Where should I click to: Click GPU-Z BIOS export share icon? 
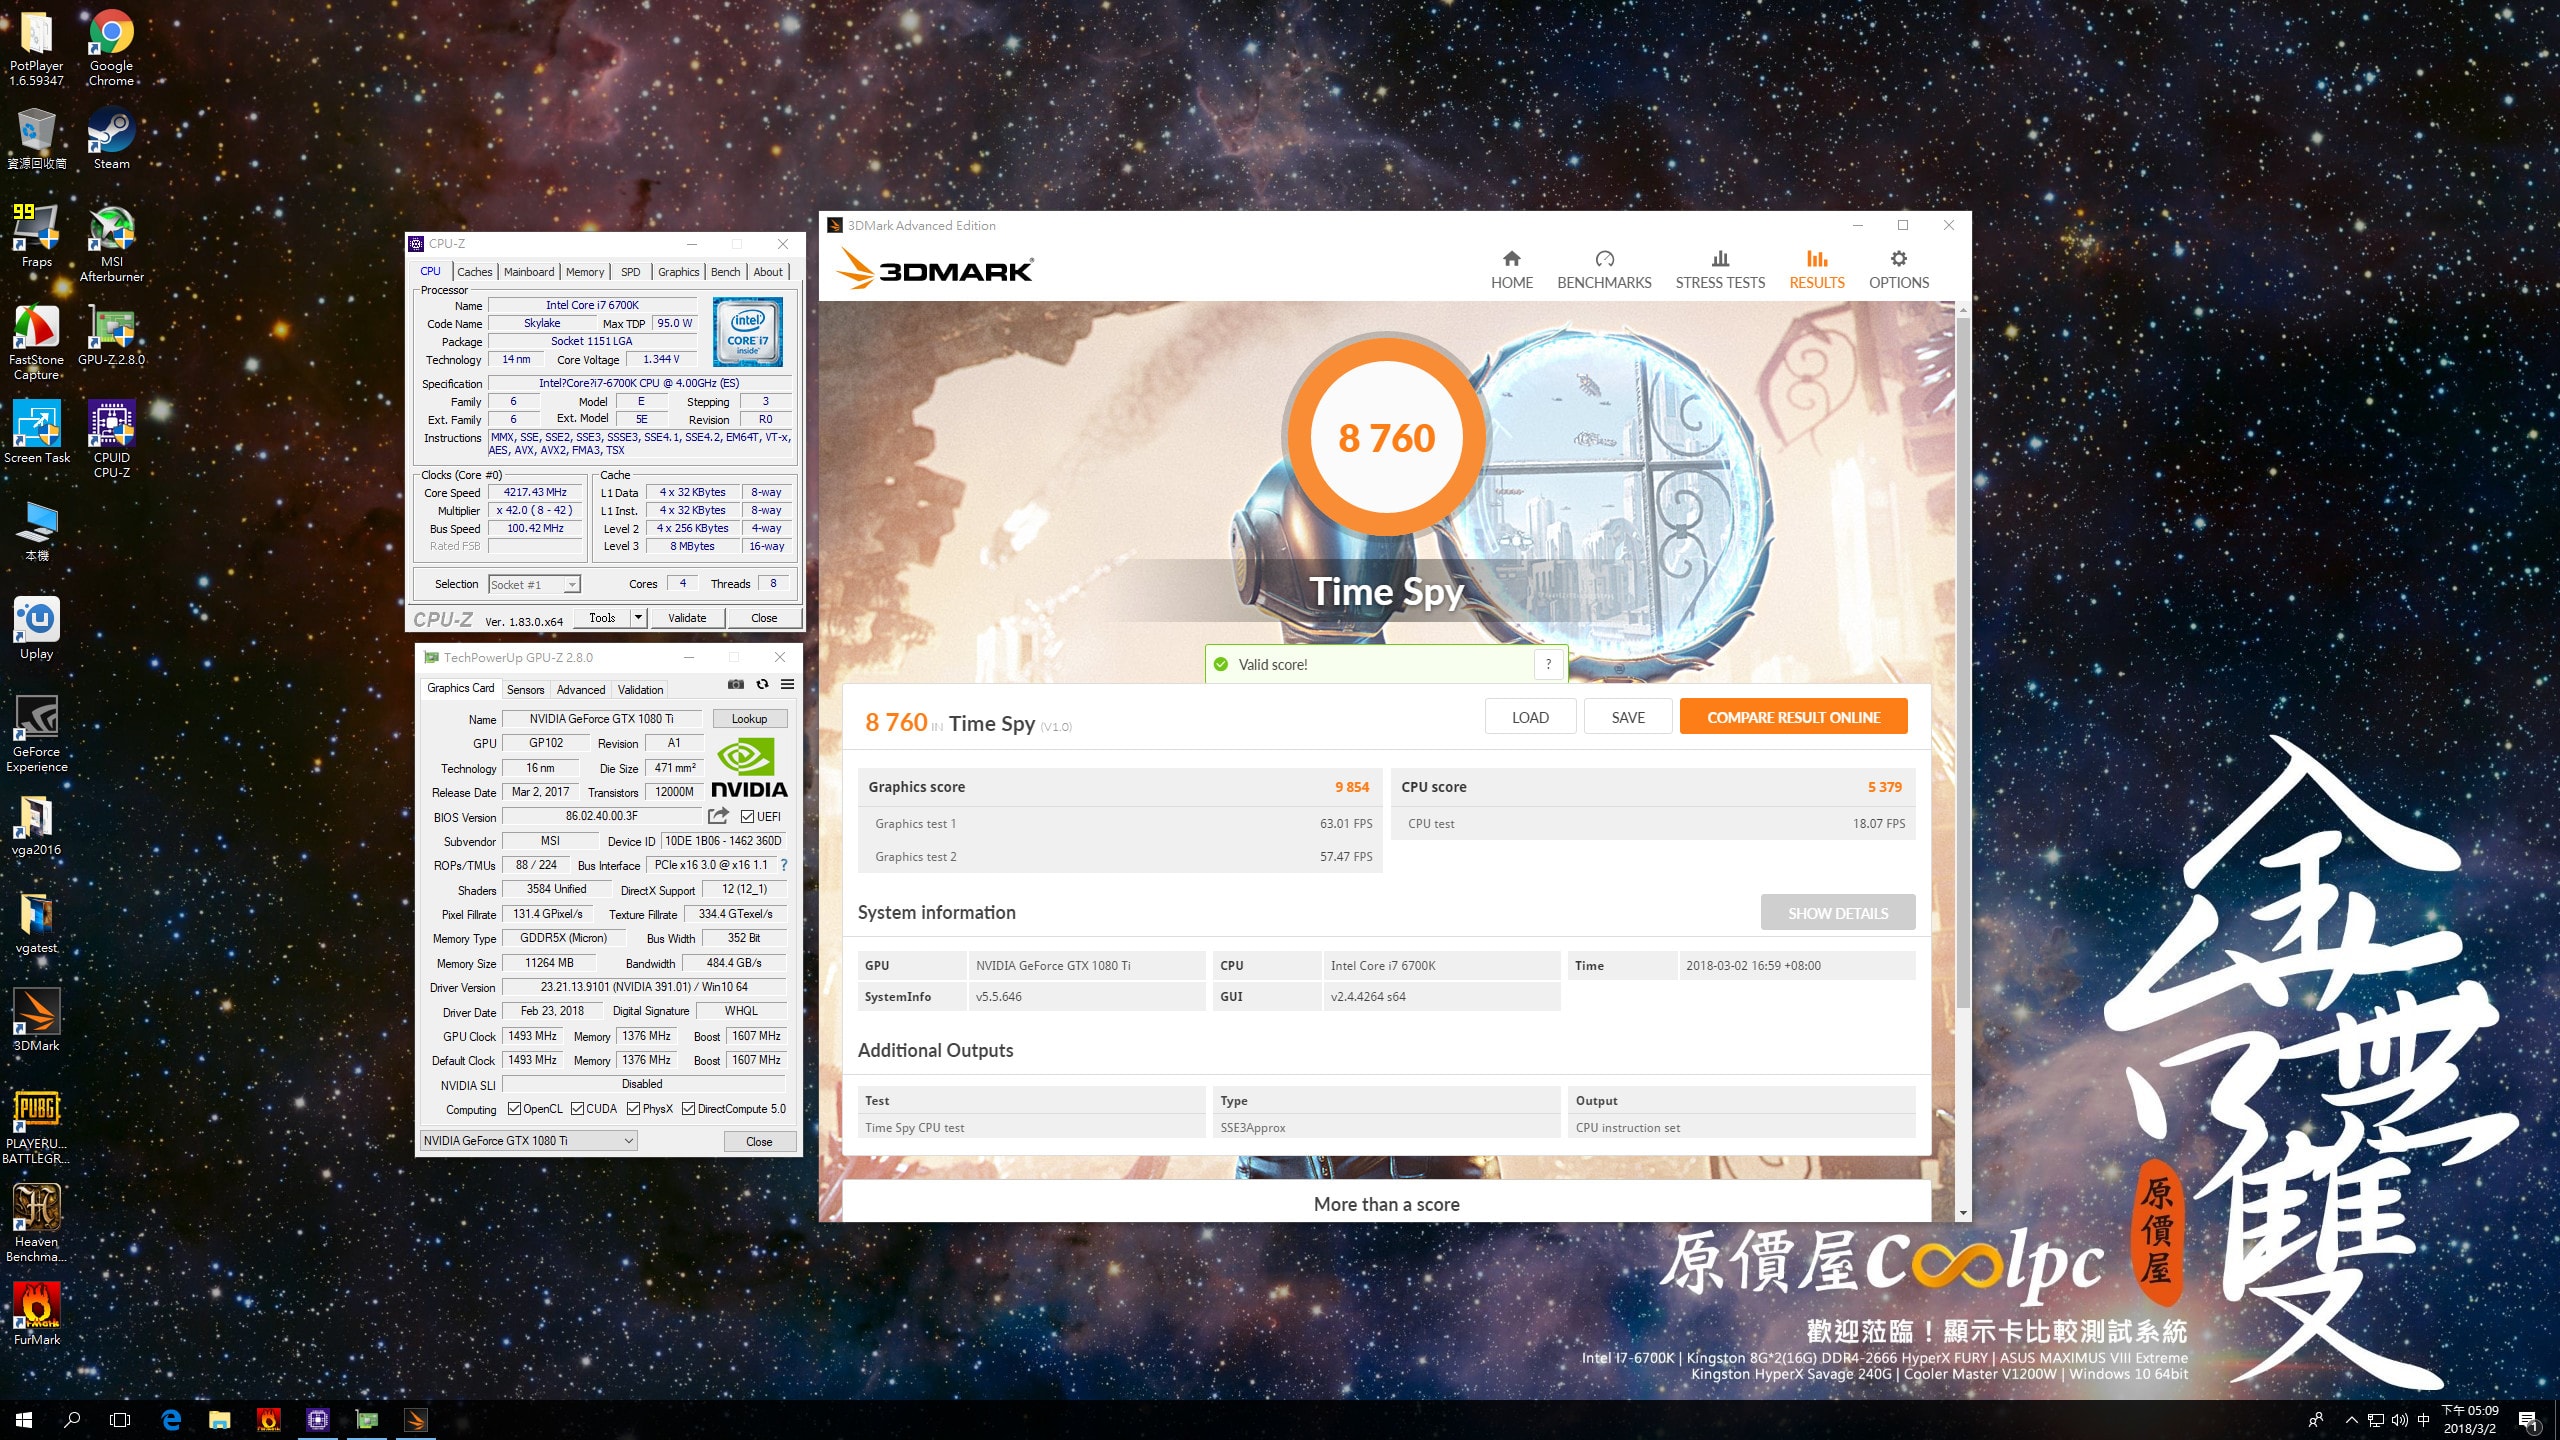(x=718, y=816)
